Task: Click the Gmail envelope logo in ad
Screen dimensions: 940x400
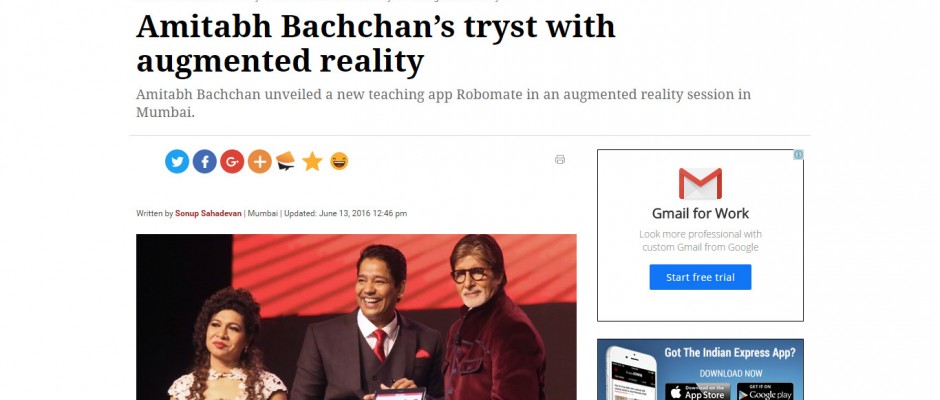Action: (700, 184)
